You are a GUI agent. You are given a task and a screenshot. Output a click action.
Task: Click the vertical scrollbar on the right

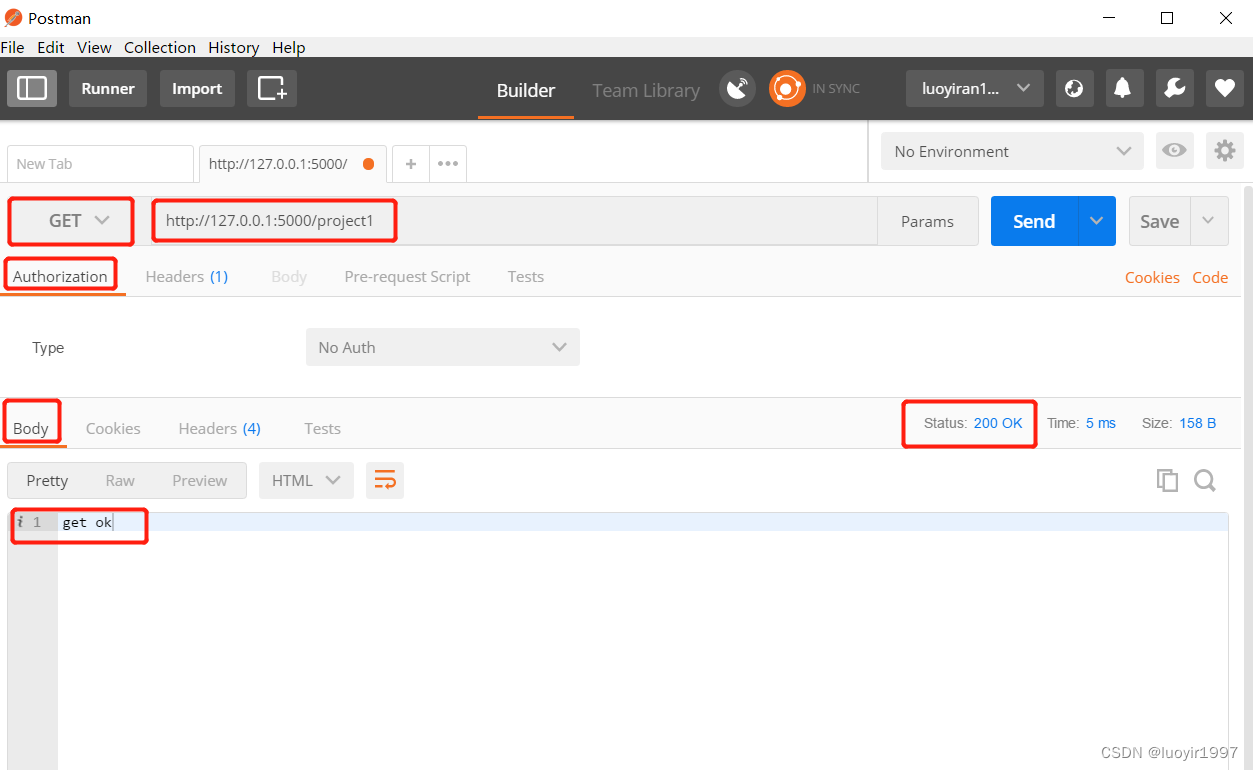click(x=1247, y=477)
